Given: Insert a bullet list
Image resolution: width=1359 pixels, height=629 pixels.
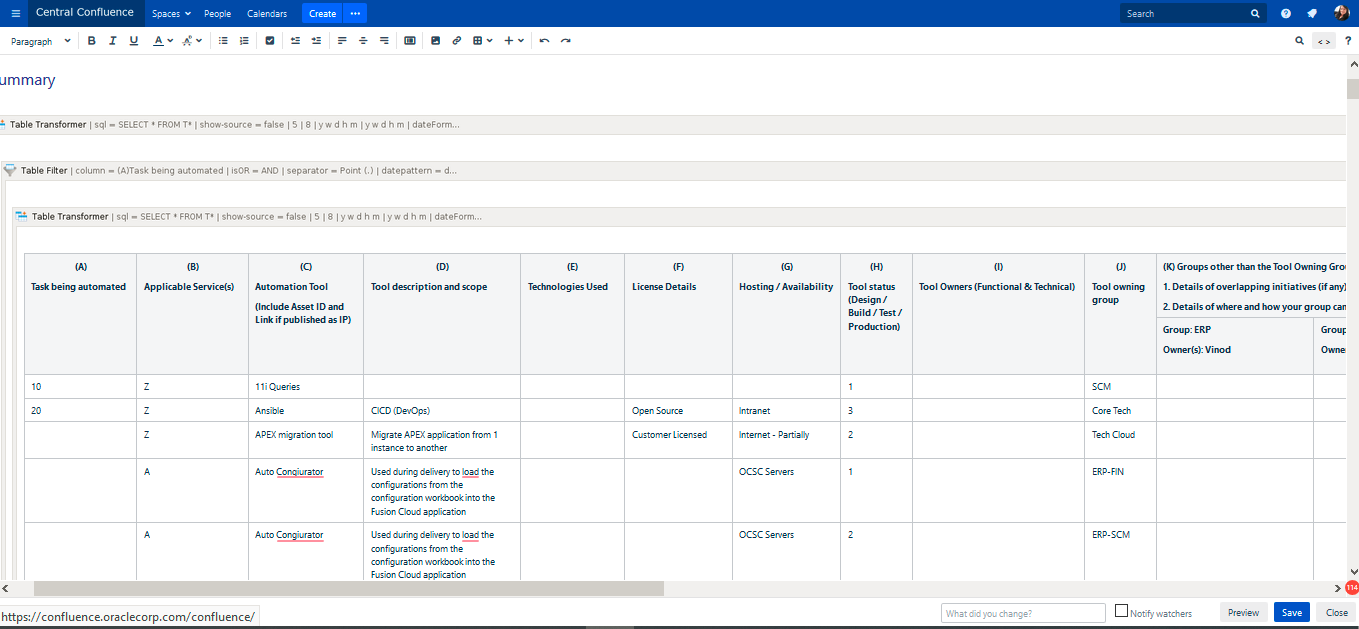Looking at the screenshot, I should coord(223,41).
